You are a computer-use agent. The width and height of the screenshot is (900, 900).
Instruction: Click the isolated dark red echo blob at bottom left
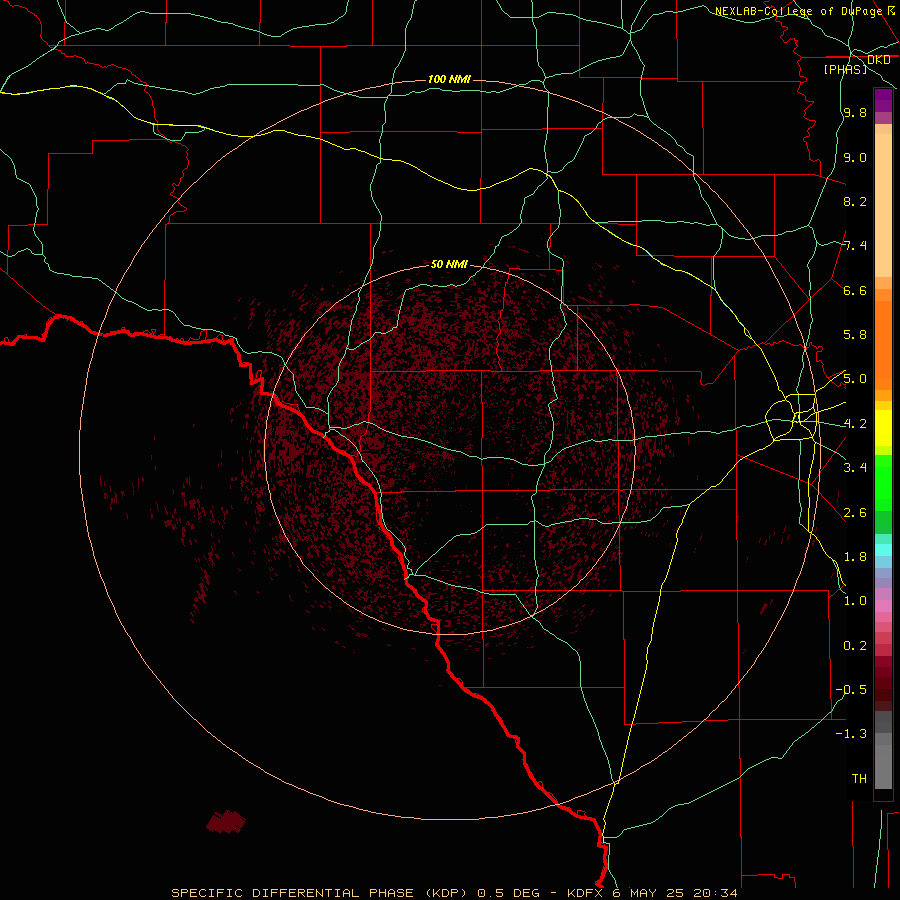point(226,821)
